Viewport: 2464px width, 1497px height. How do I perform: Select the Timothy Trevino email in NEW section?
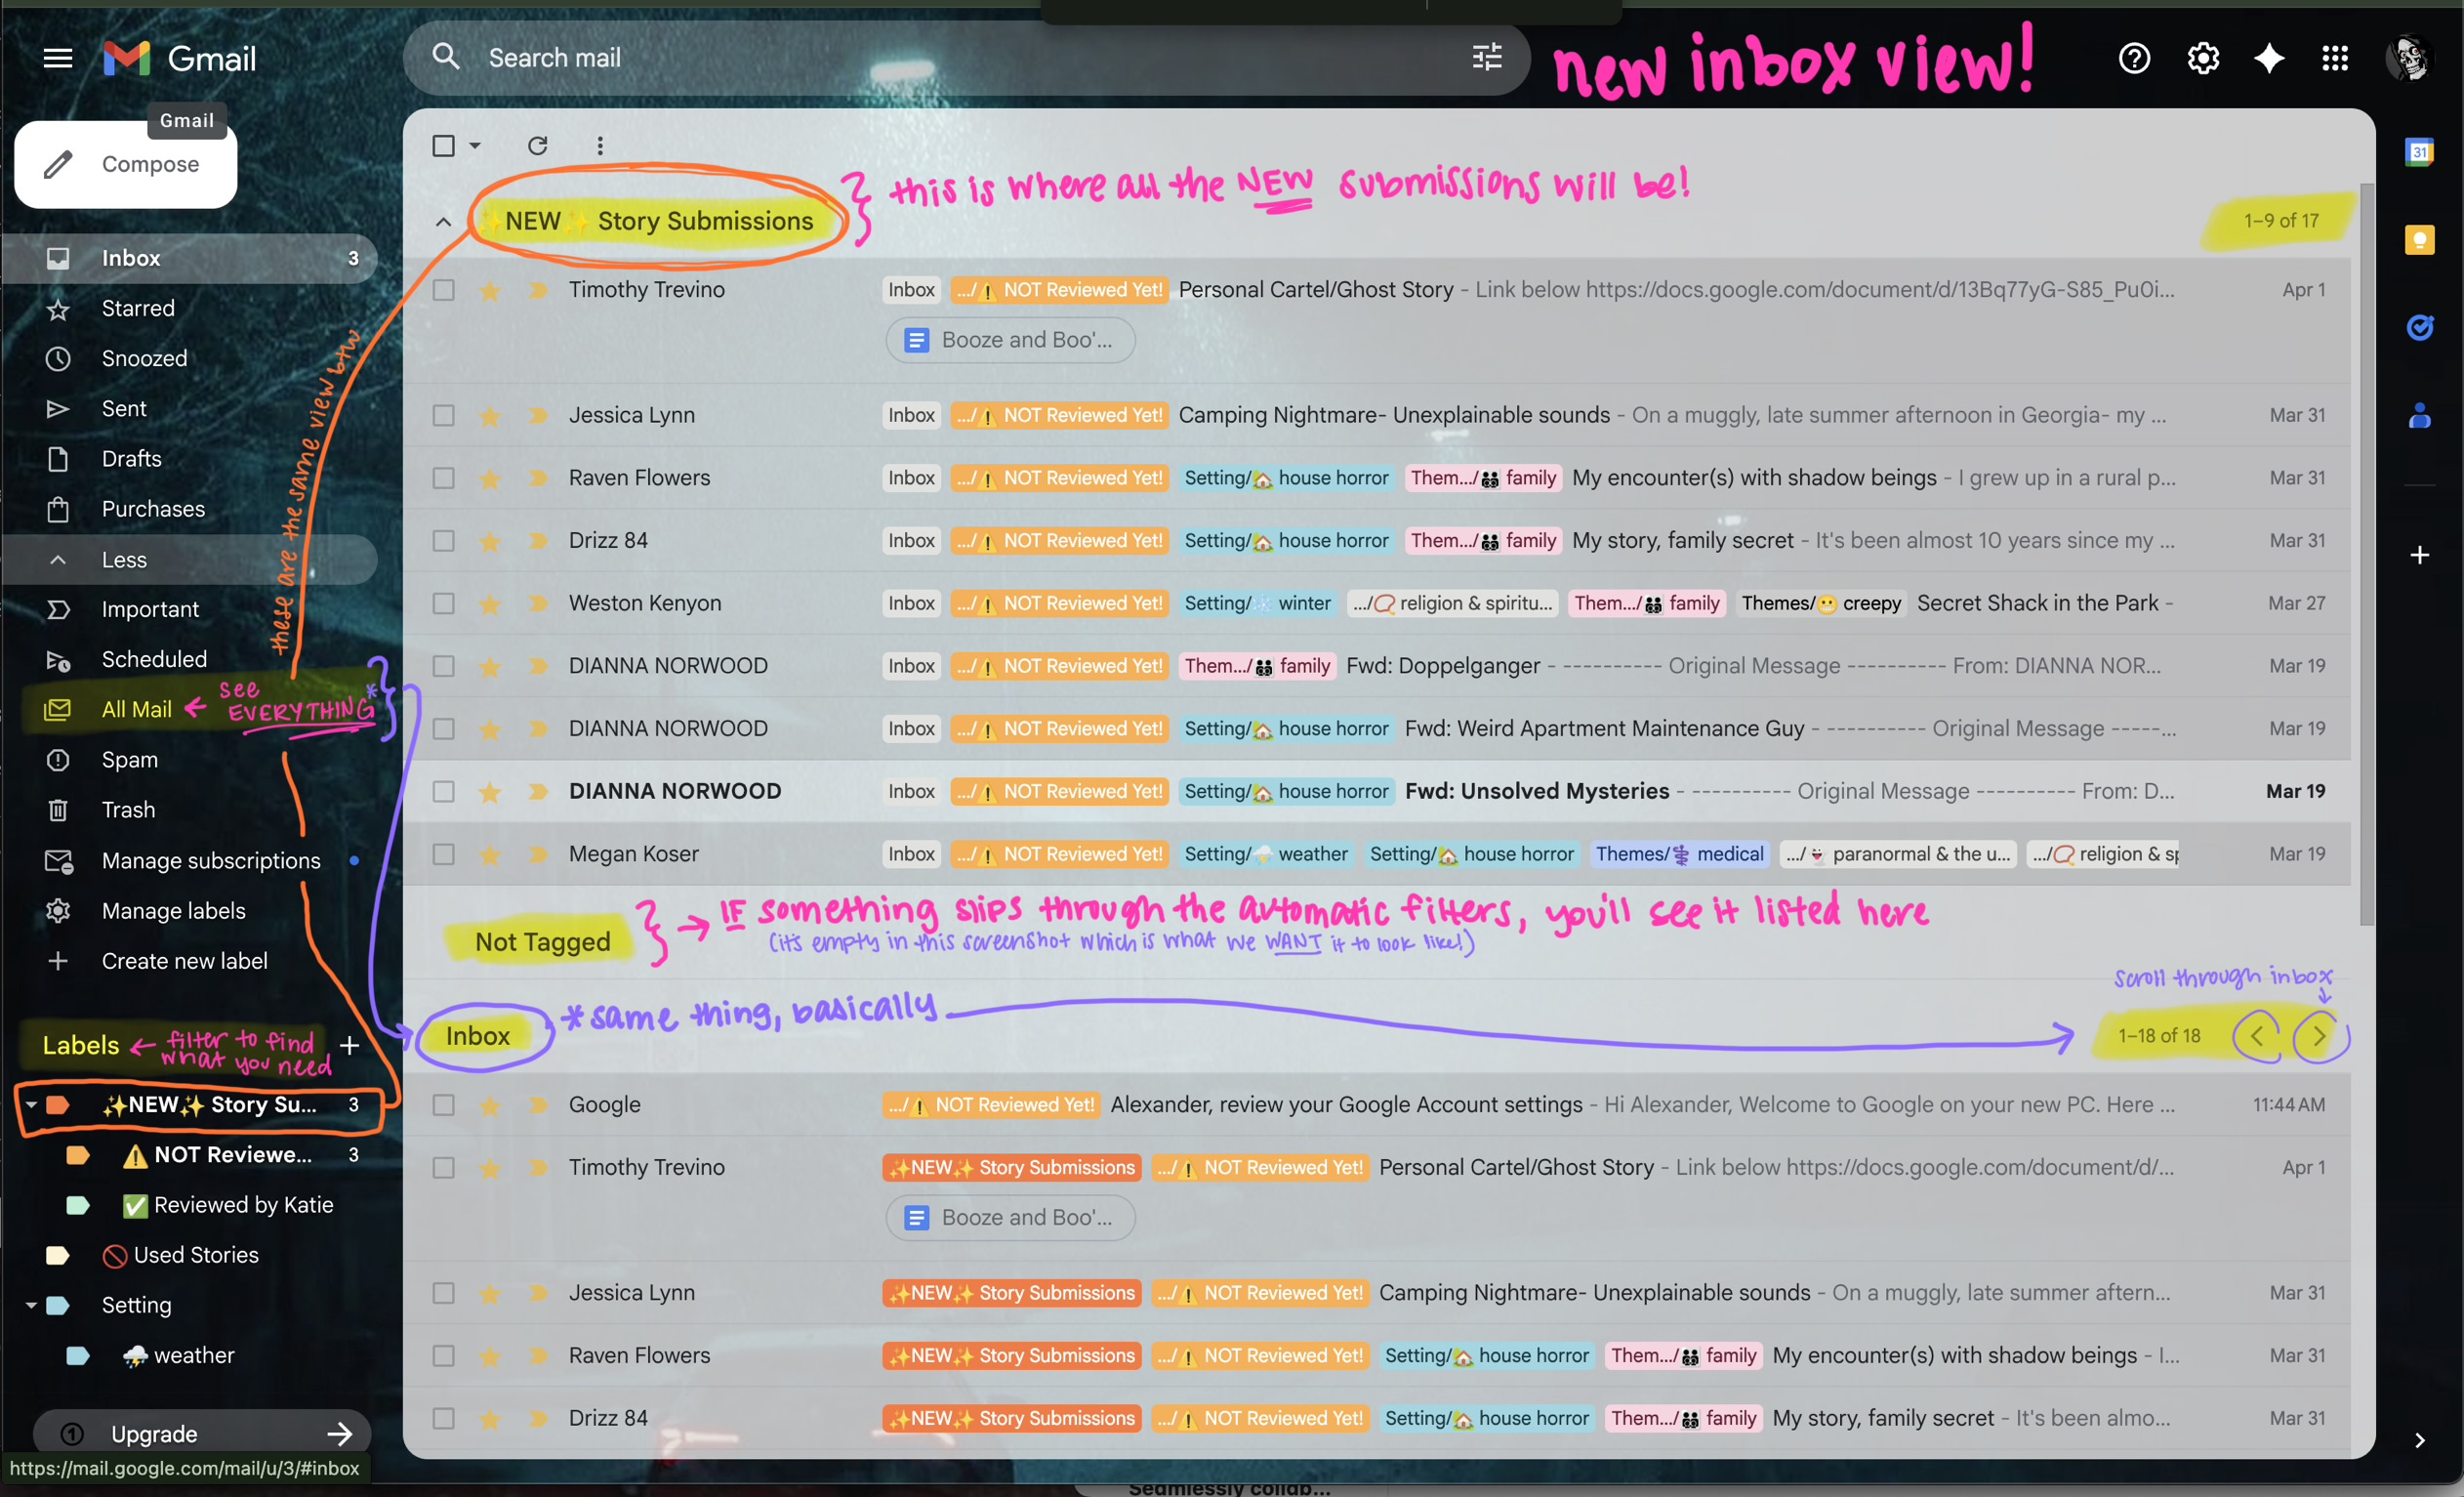coord(443,290)
